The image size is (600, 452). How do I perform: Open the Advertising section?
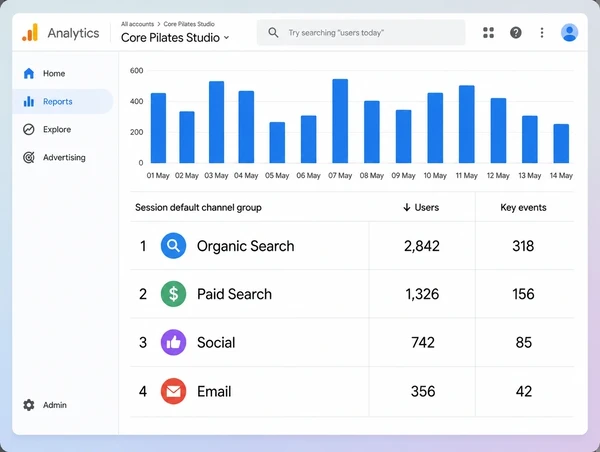[63, 157]
